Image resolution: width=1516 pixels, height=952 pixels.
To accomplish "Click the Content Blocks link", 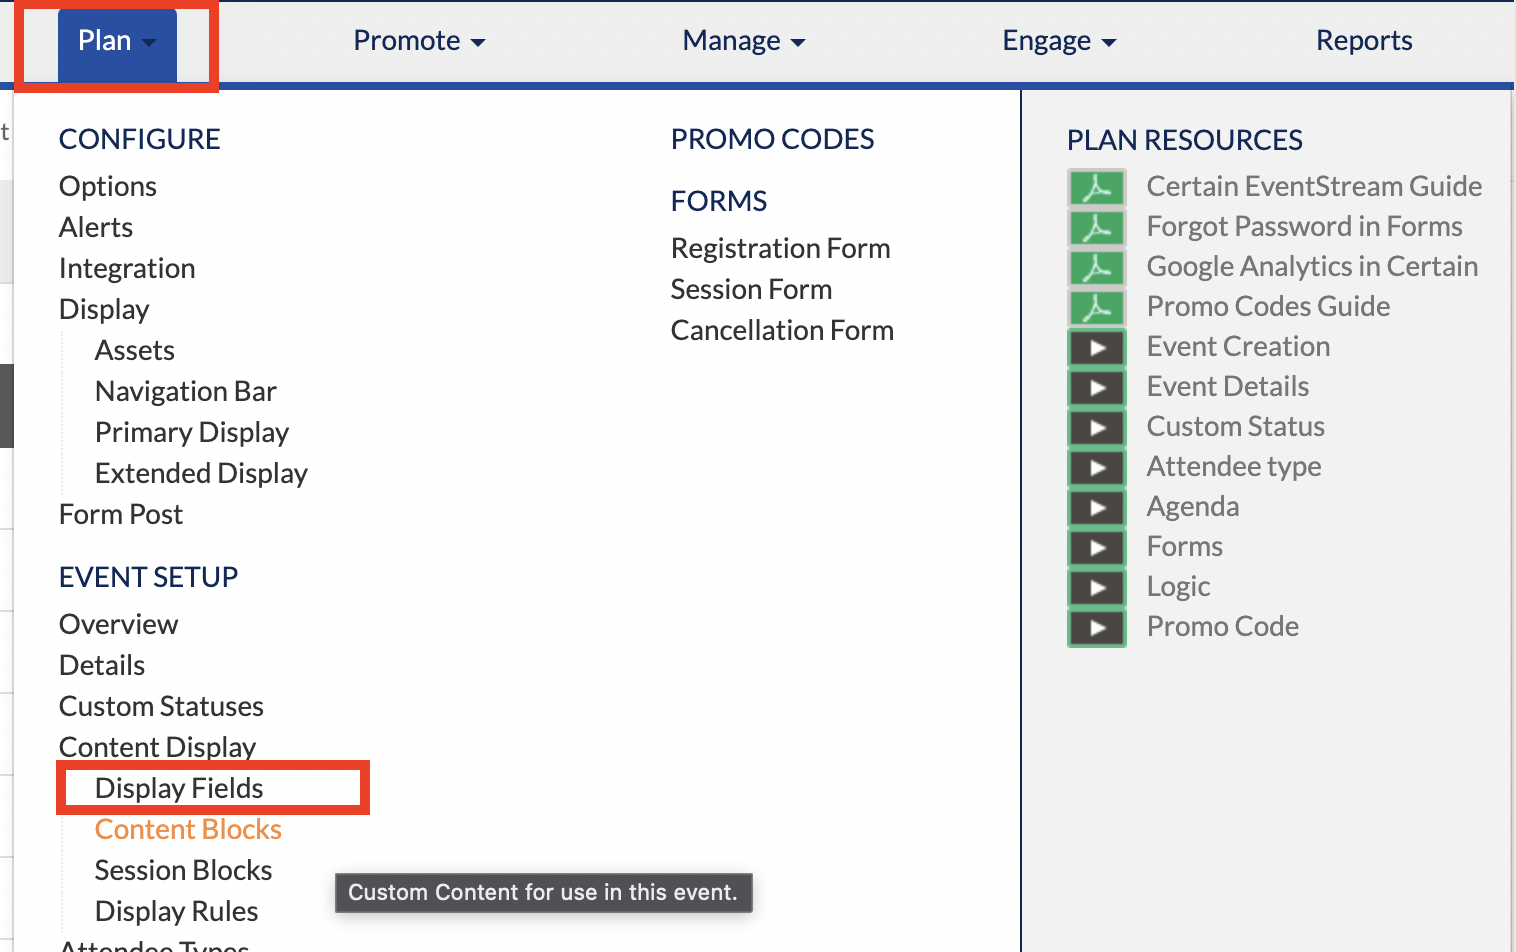I will tap(188, 829).
